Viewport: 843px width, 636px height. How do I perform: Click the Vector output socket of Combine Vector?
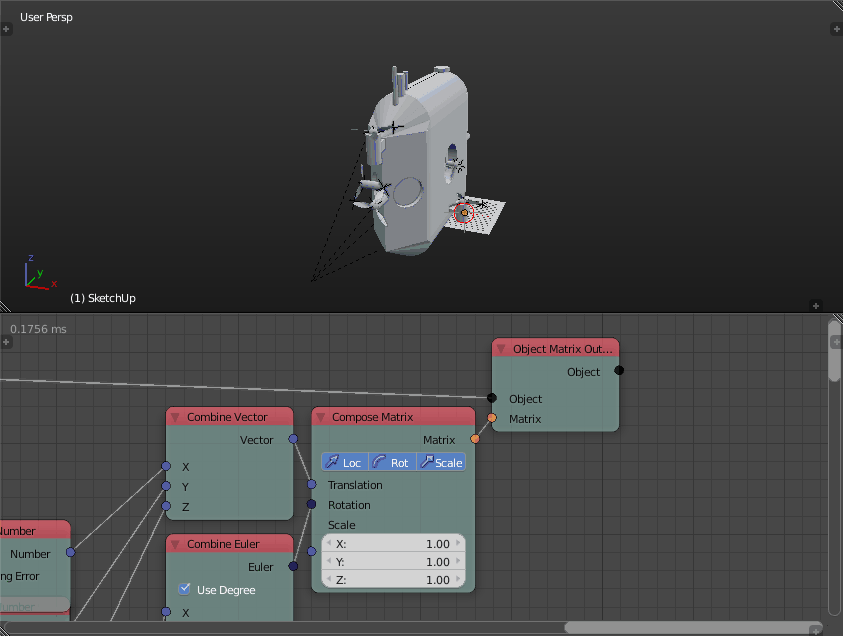(x=292, y=439)
